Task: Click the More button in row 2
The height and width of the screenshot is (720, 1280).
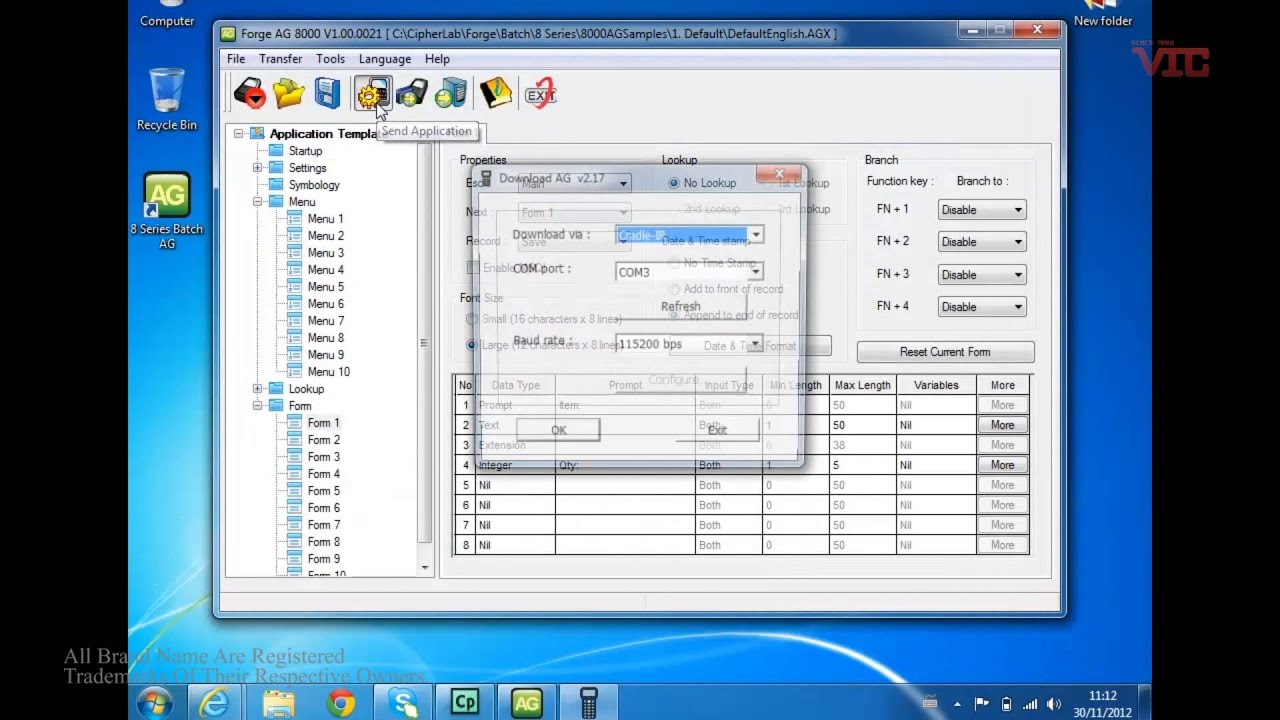Action: pos(1002,425)
